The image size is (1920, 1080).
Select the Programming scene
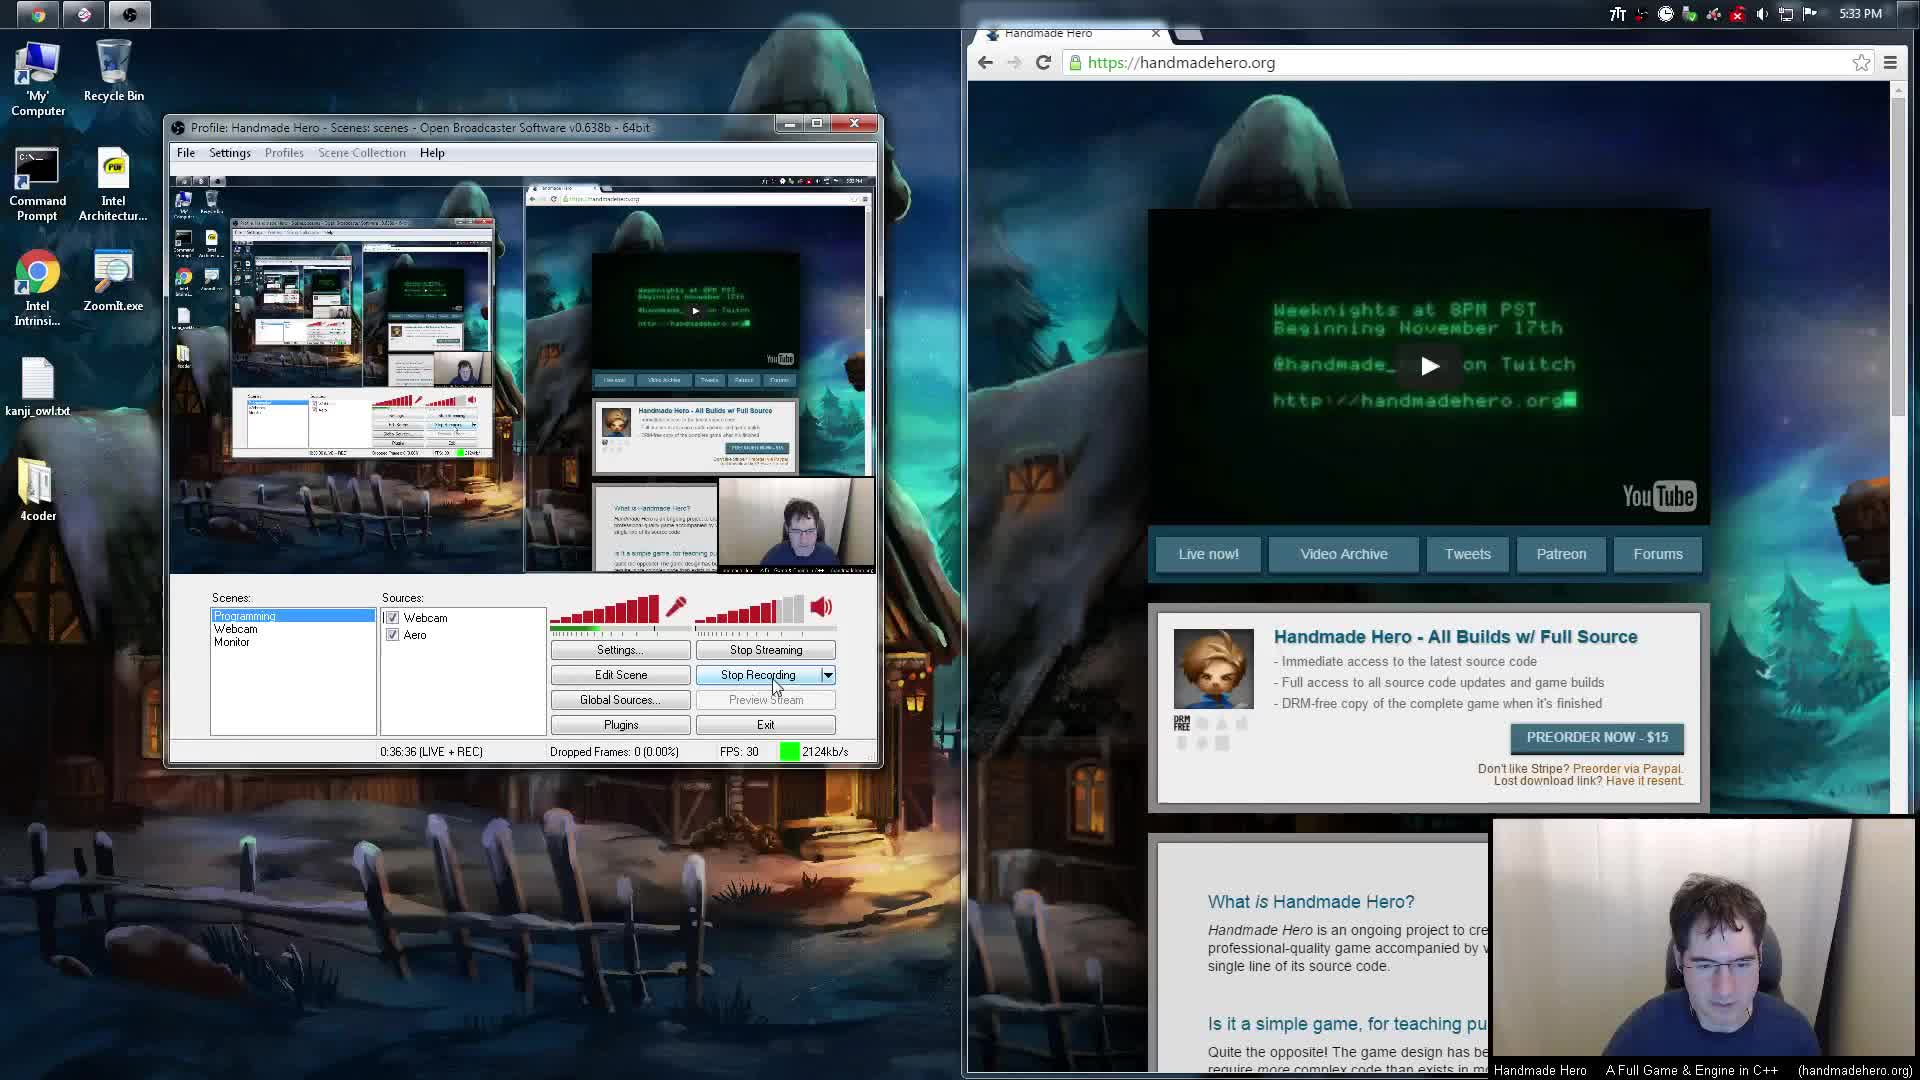[293, 616]
